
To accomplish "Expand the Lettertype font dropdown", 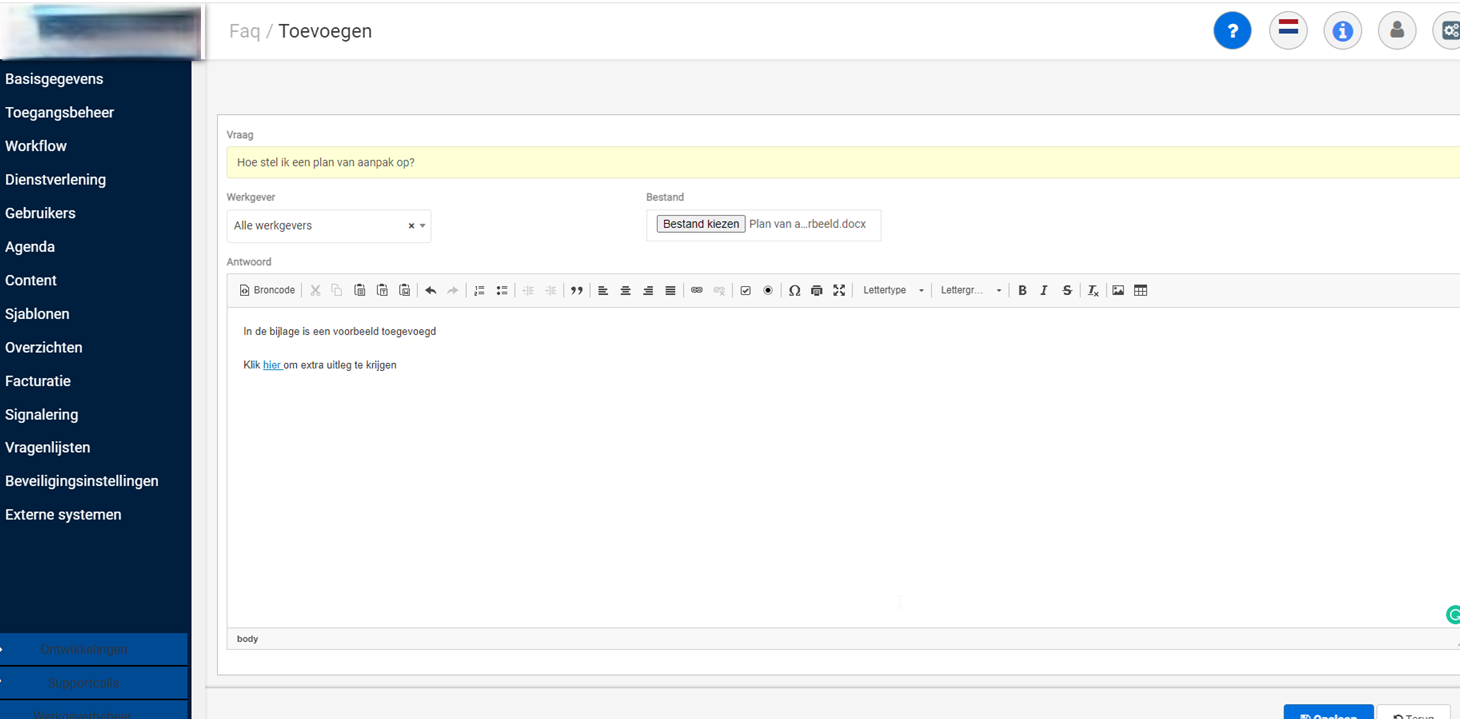I will point(893,291).
